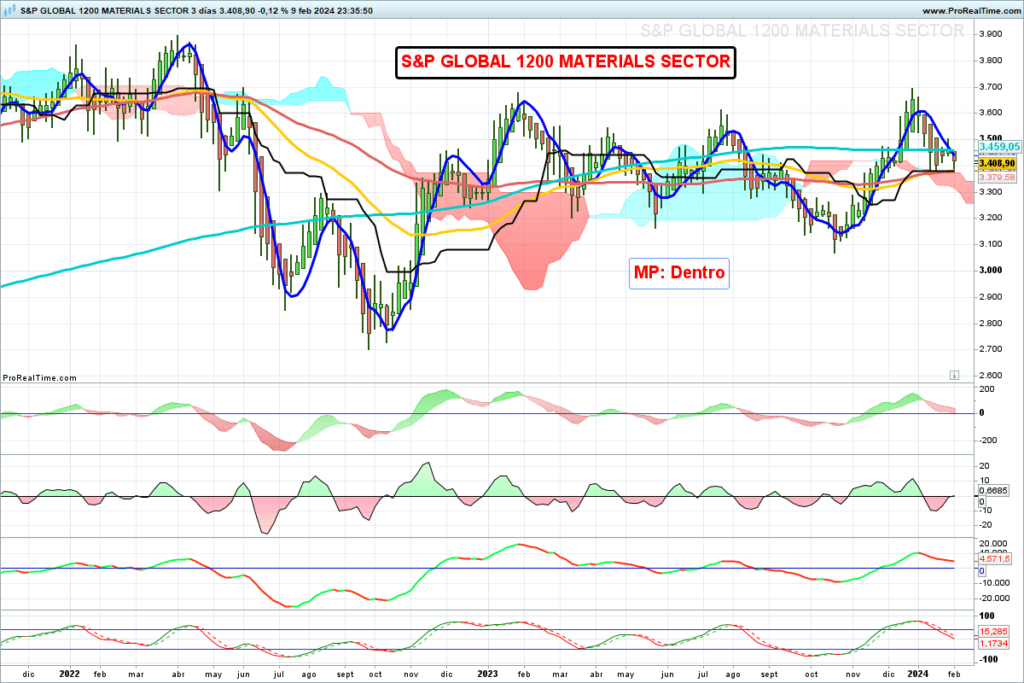This screenshot has height=683, width=1024.
Task: Click the -200 label on first indicator axis
Action: point(988,440)
